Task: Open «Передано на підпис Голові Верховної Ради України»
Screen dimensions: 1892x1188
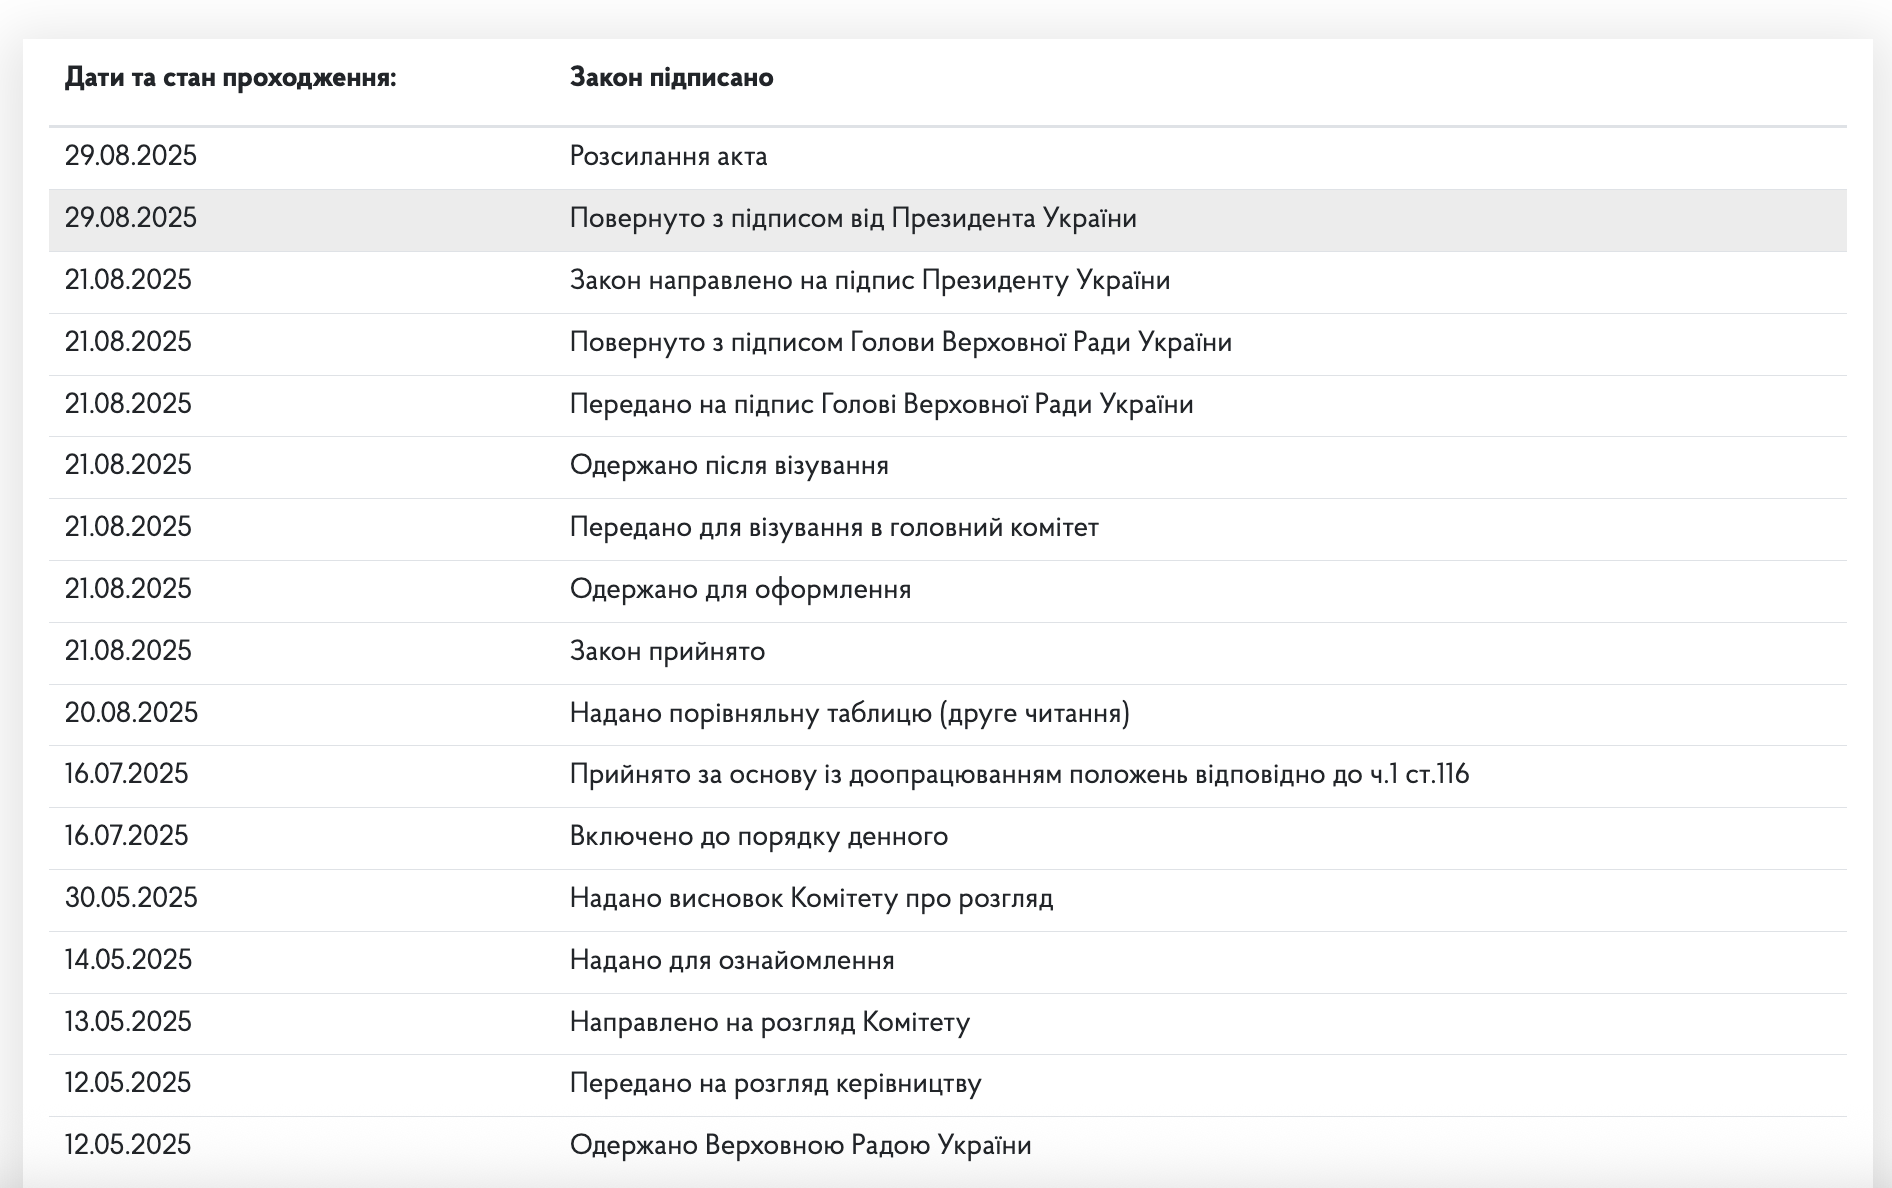Action: (881, 404)
